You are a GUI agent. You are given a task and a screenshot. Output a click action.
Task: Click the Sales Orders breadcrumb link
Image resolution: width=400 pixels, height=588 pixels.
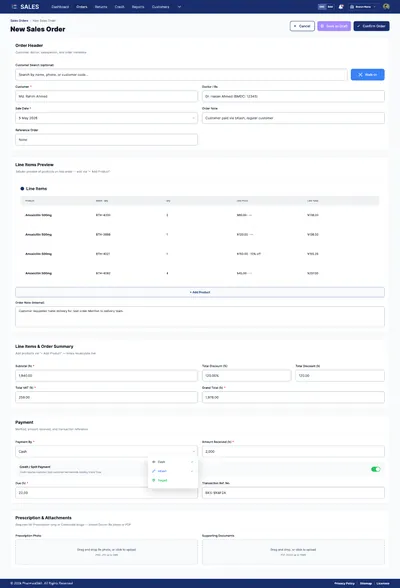pos(19,21)
